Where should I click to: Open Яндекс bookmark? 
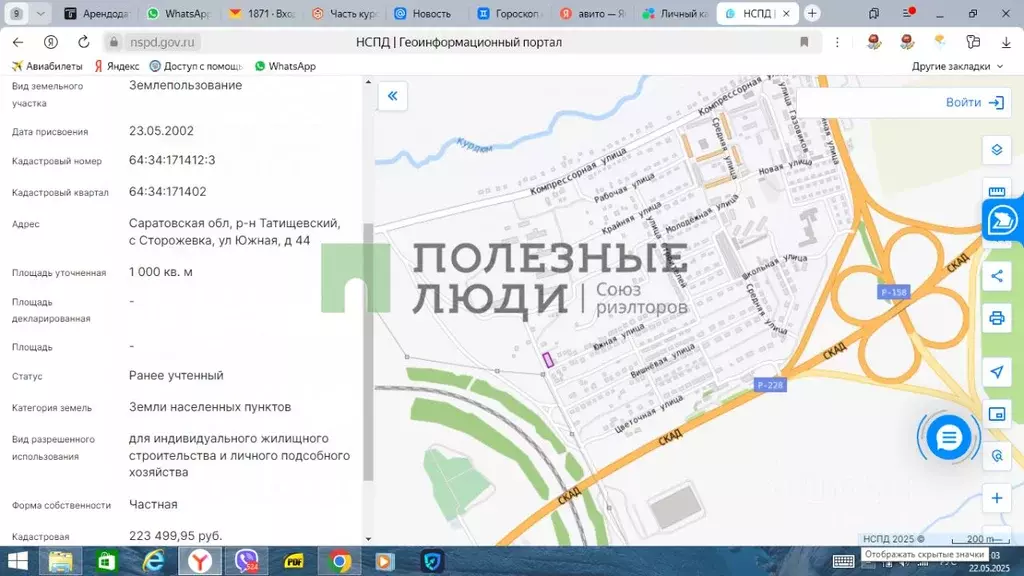(x=117, y=66)
